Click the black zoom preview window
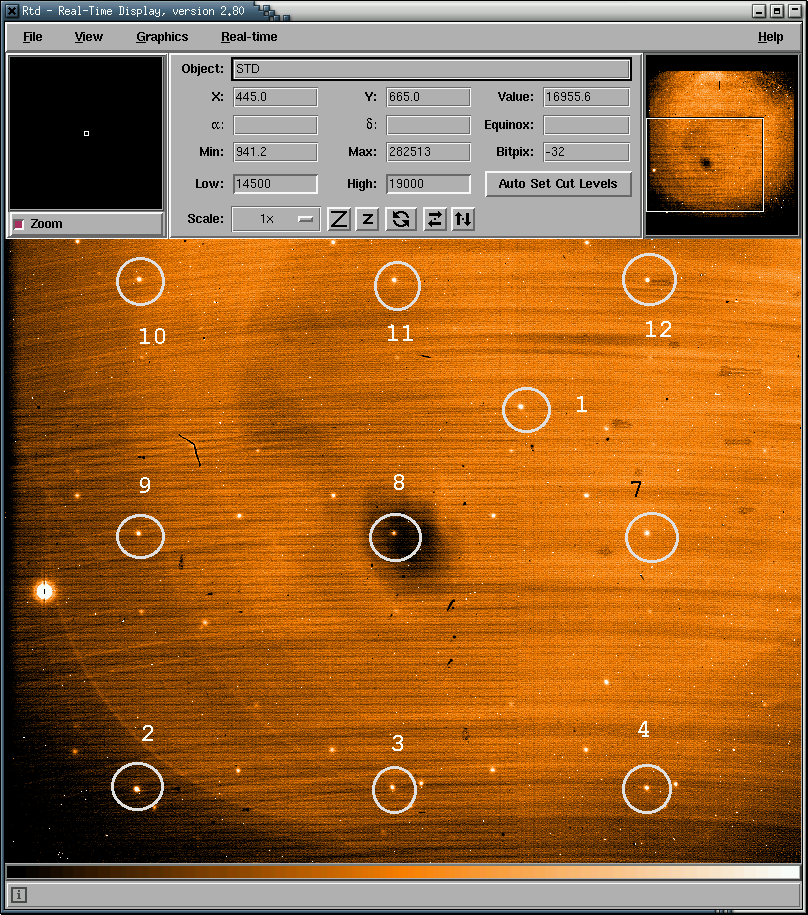The width and height of the screenshot is (808, 915). (x=86, y=133)
